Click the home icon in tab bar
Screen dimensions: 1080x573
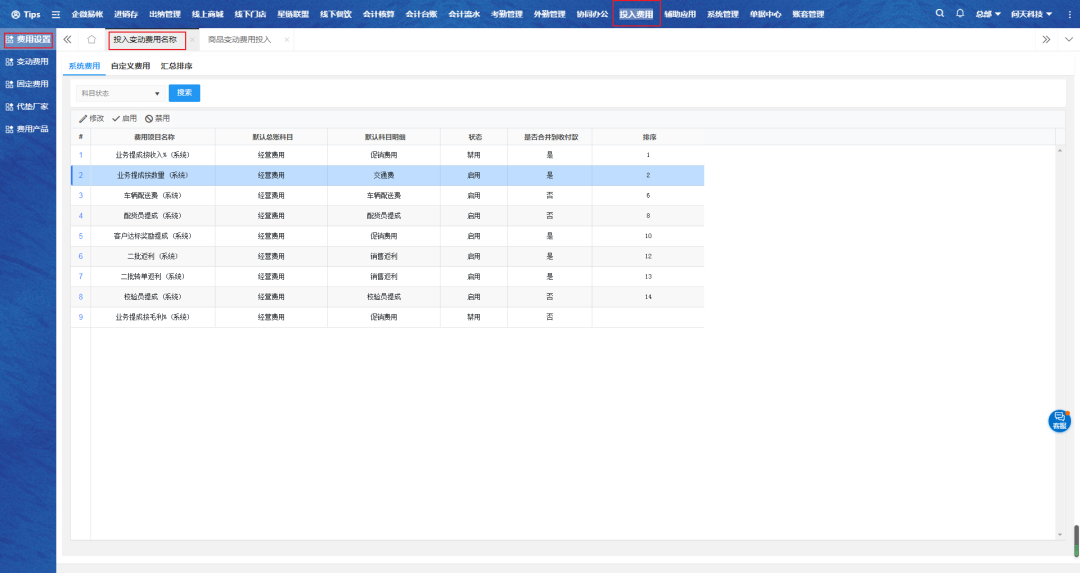pyautogui.click(x=91, y=40)
